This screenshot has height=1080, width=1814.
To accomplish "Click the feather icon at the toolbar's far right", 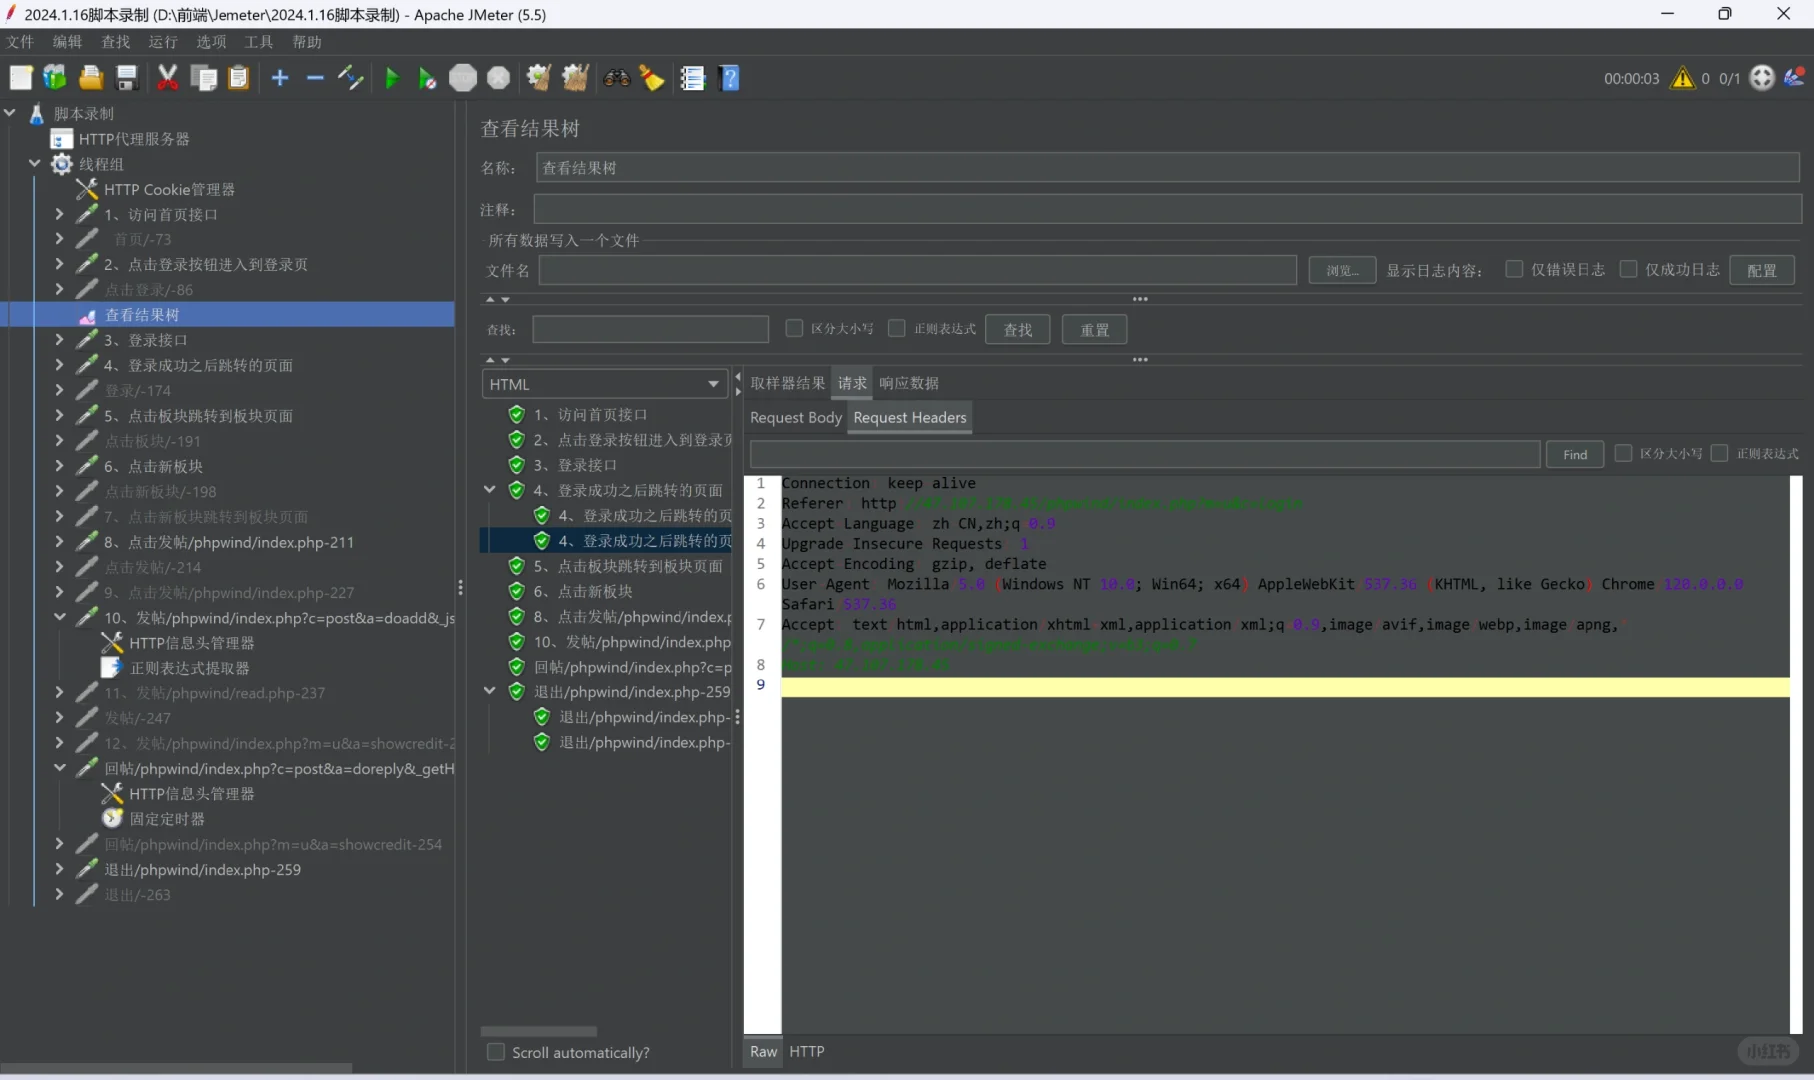I will click(1795, 77).
